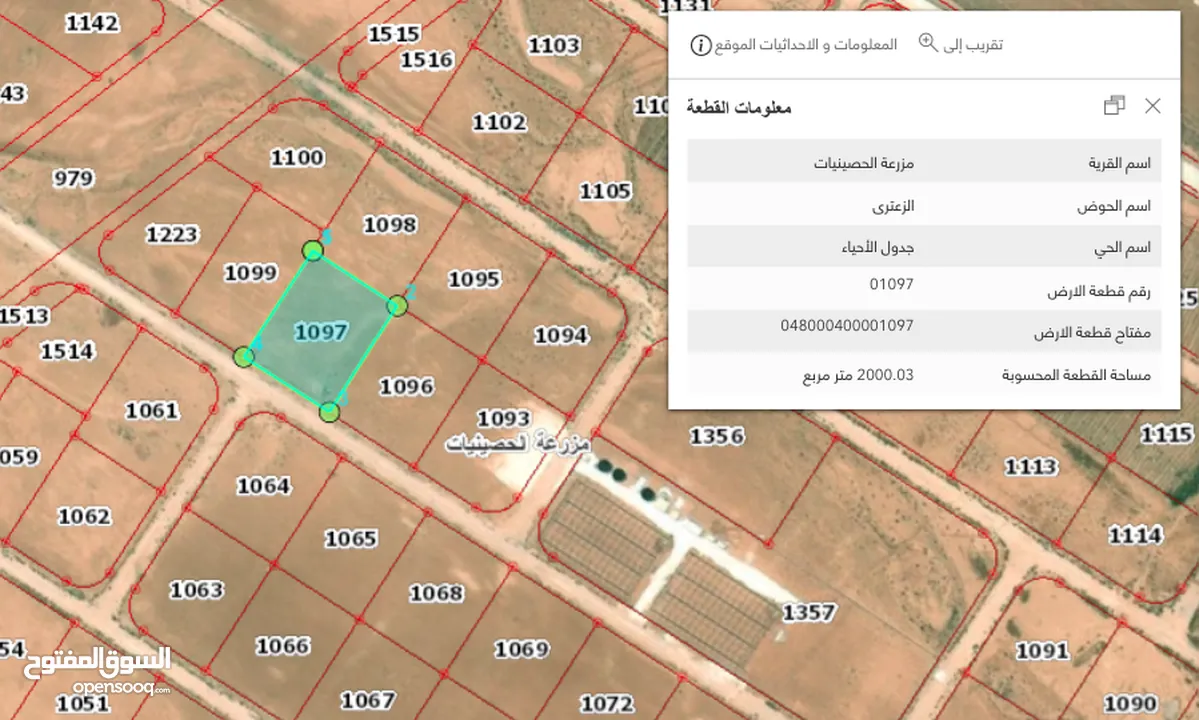This screenshot has width=1199, height=720.
Task: Select parcel 1098 on the map
Action: pos(390,225)
